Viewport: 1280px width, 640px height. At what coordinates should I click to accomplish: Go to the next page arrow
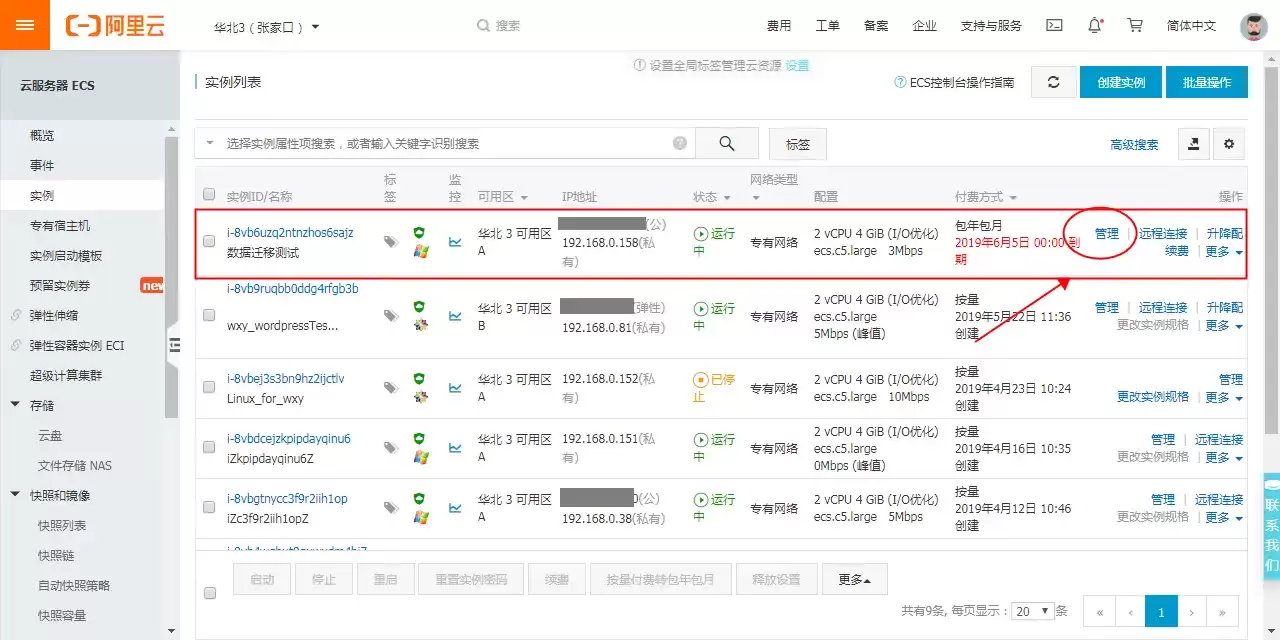click(1191, 611)
